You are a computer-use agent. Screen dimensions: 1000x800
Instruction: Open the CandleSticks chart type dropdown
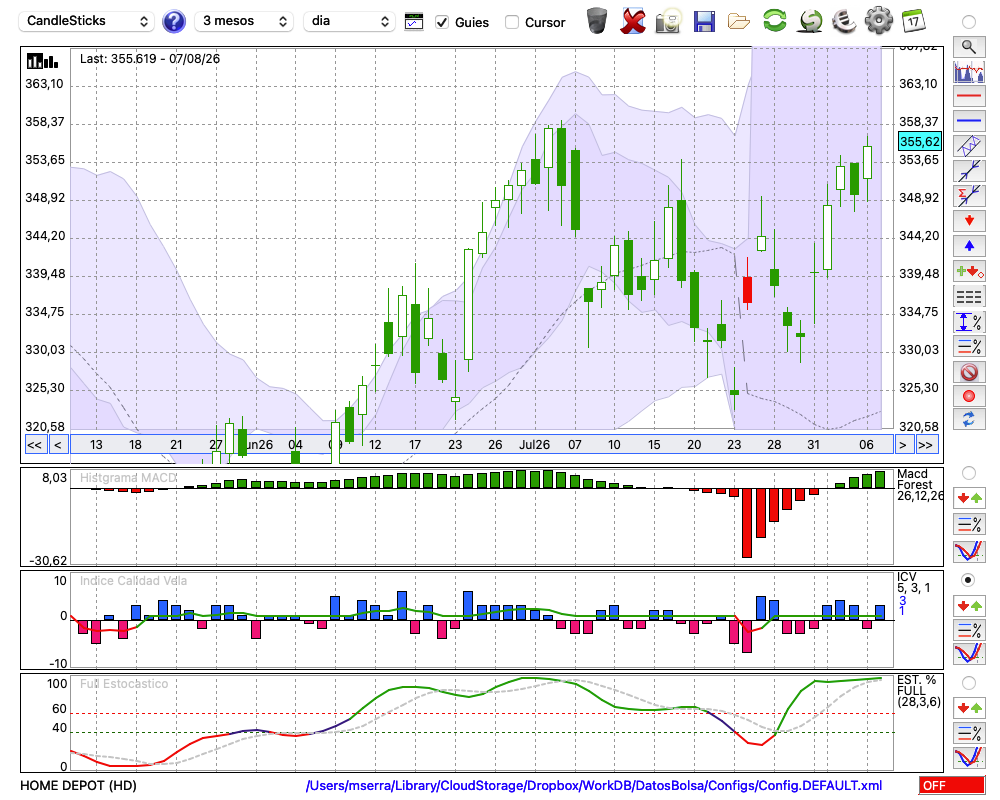[86, 21]
